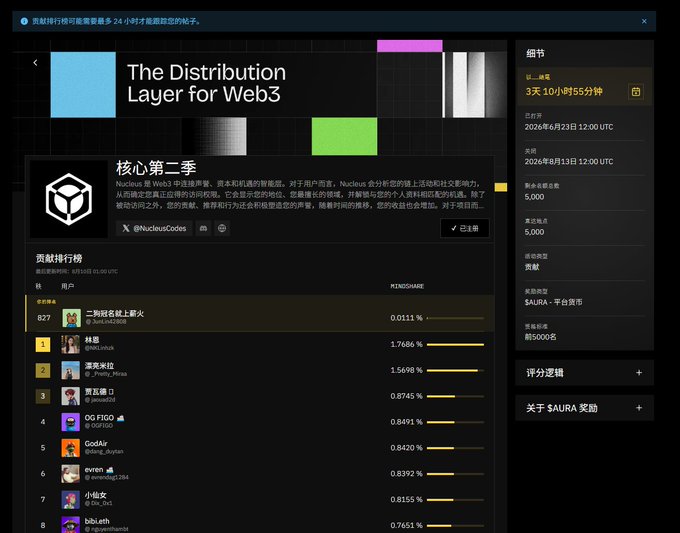Viewport: 680px width, 533px height.
Task: Click the 已注册 registered button
Action: [465, 228]
